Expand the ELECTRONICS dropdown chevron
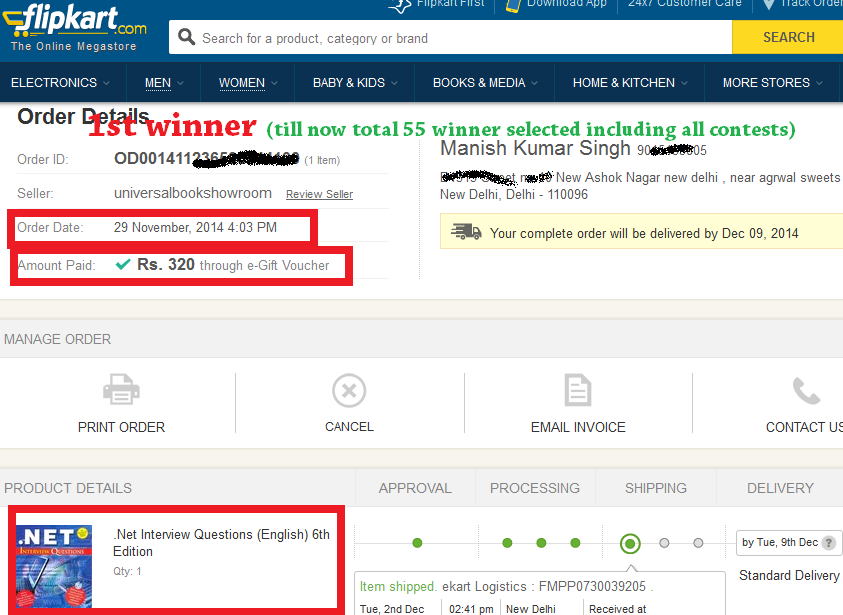 click(x=106, y=83)
